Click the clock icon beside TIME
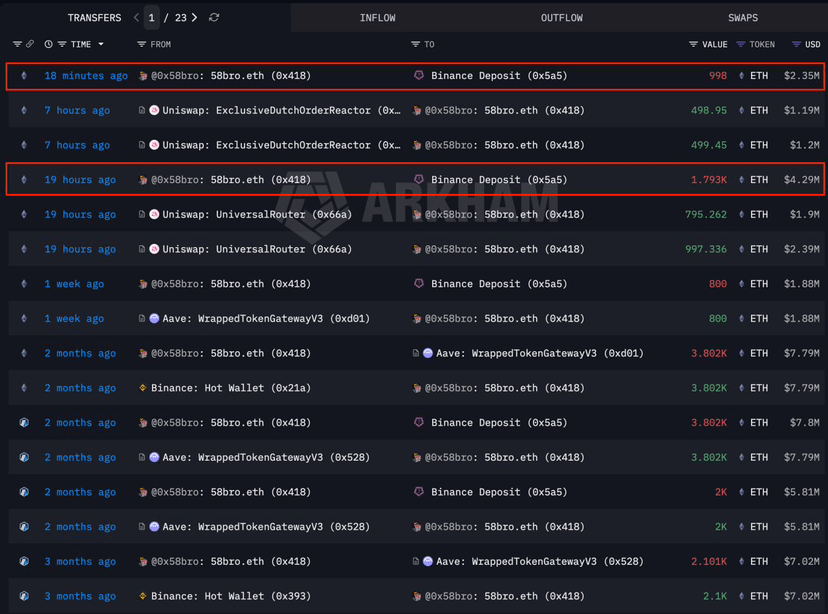This screenshot has width=828, height=614. pos(49,44)
